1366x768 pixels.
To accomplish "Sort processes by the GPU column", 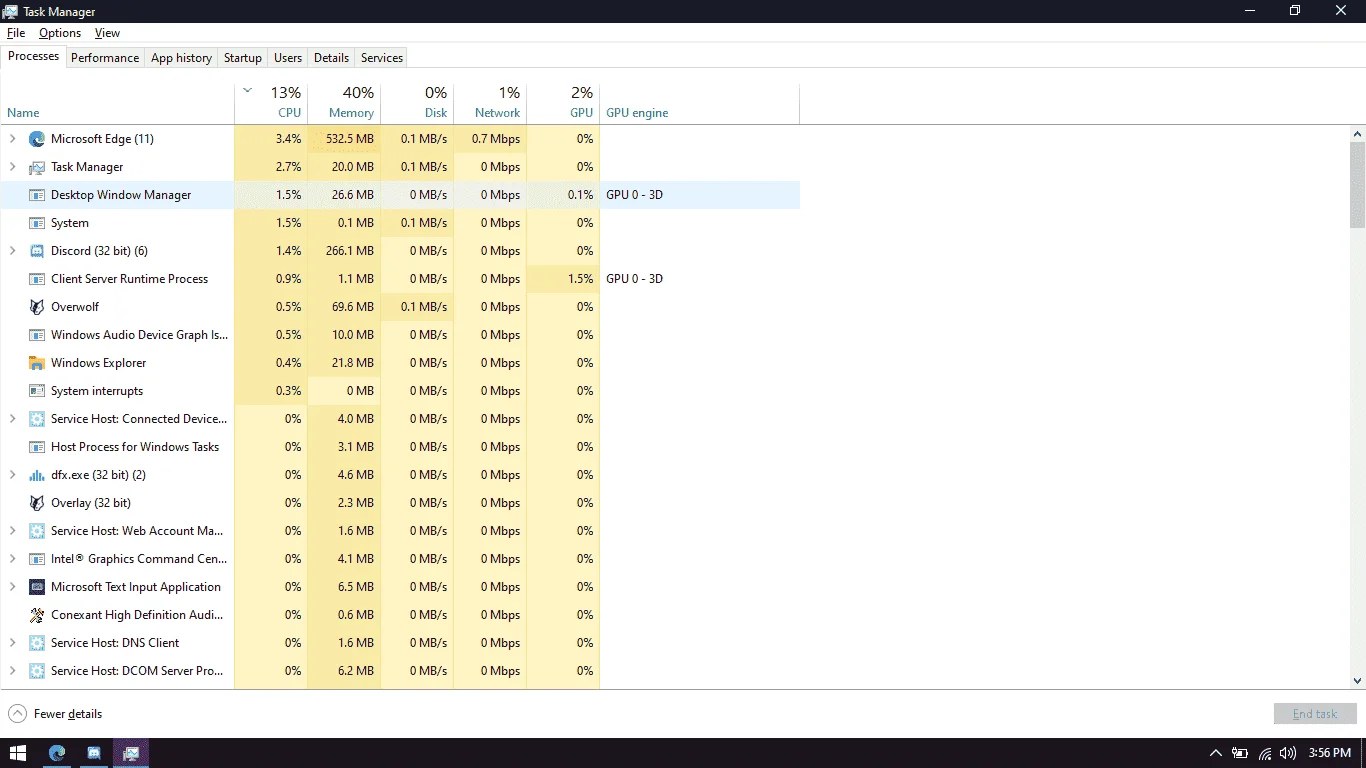I will (x=563, y=103).
